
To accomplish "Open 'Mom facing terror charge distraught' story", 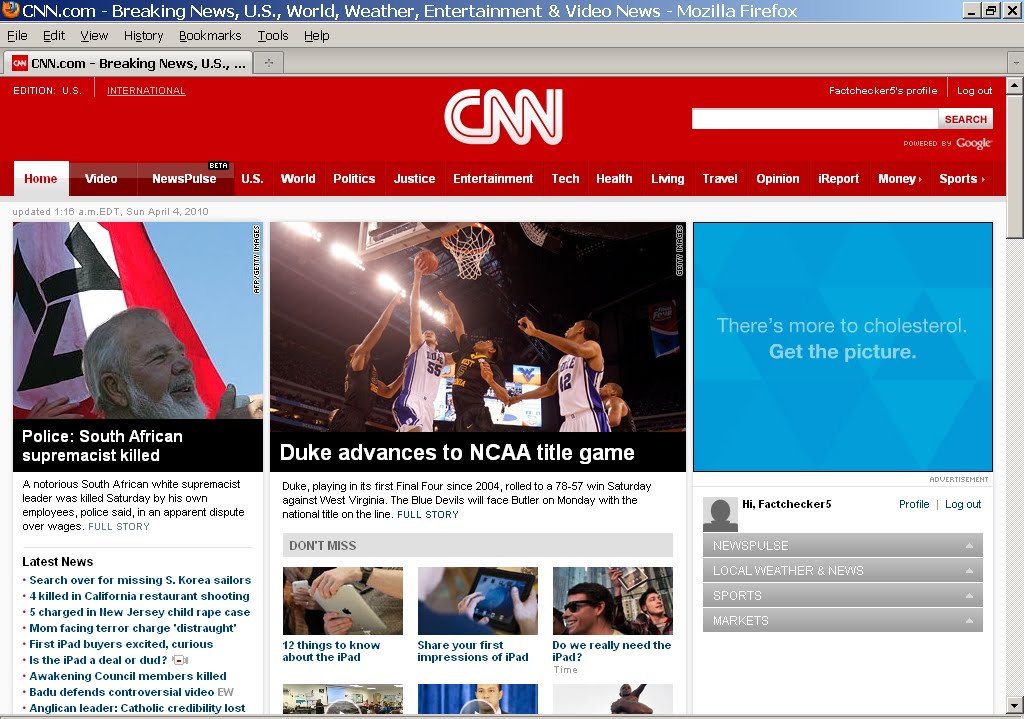I will tap(133, 628).
